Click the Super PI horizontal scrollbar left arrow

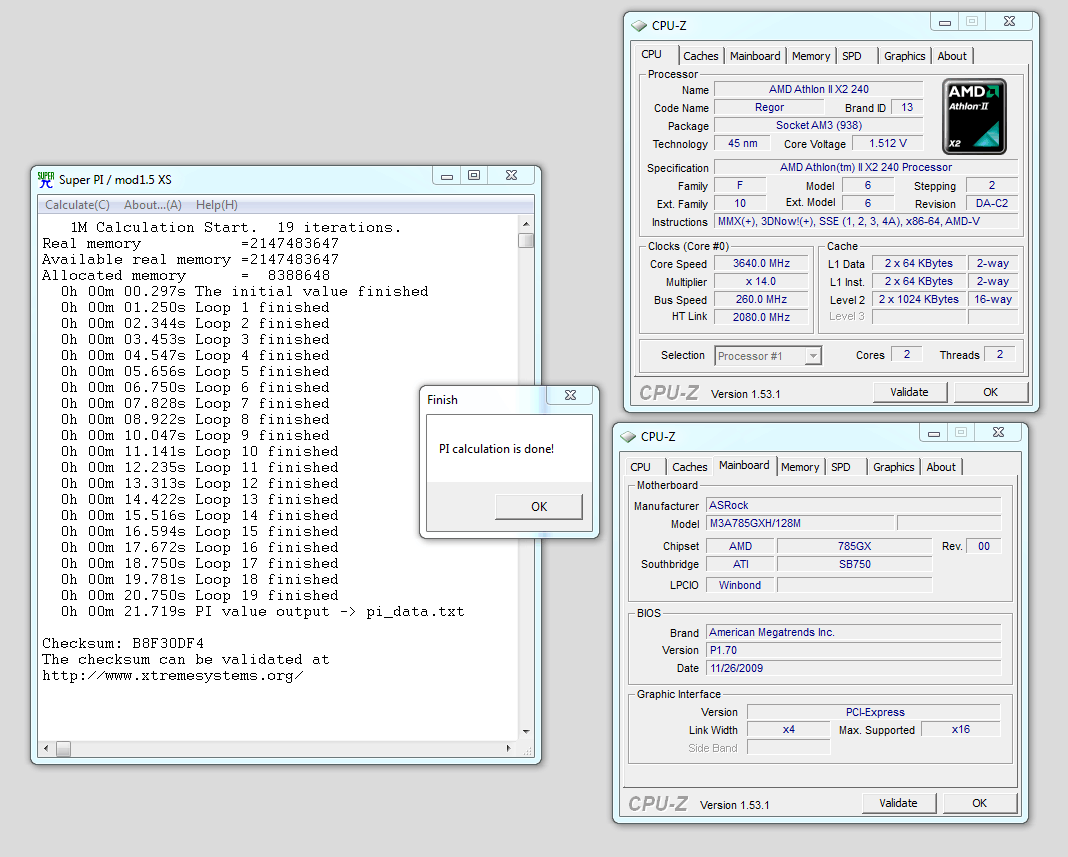point(46,749)
